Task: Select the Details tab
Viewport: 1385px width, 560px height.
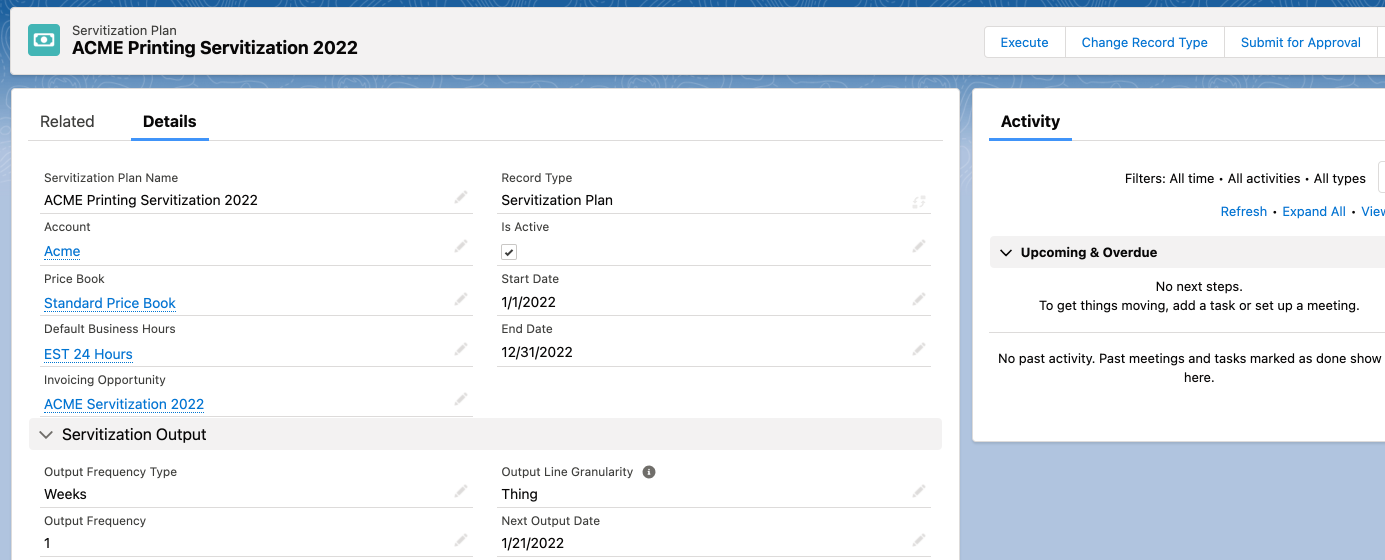Action: [x=170, y=121]
